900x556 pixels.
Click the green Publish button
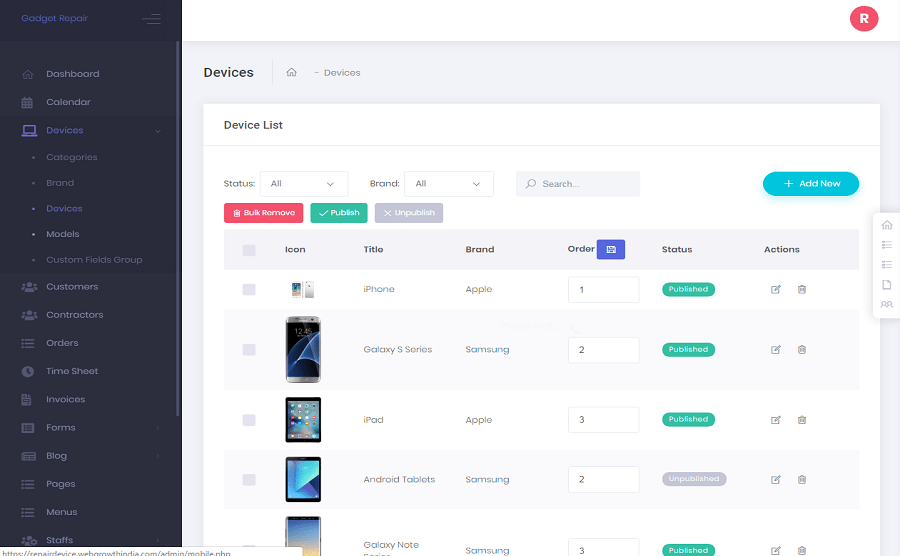point(339,213)
